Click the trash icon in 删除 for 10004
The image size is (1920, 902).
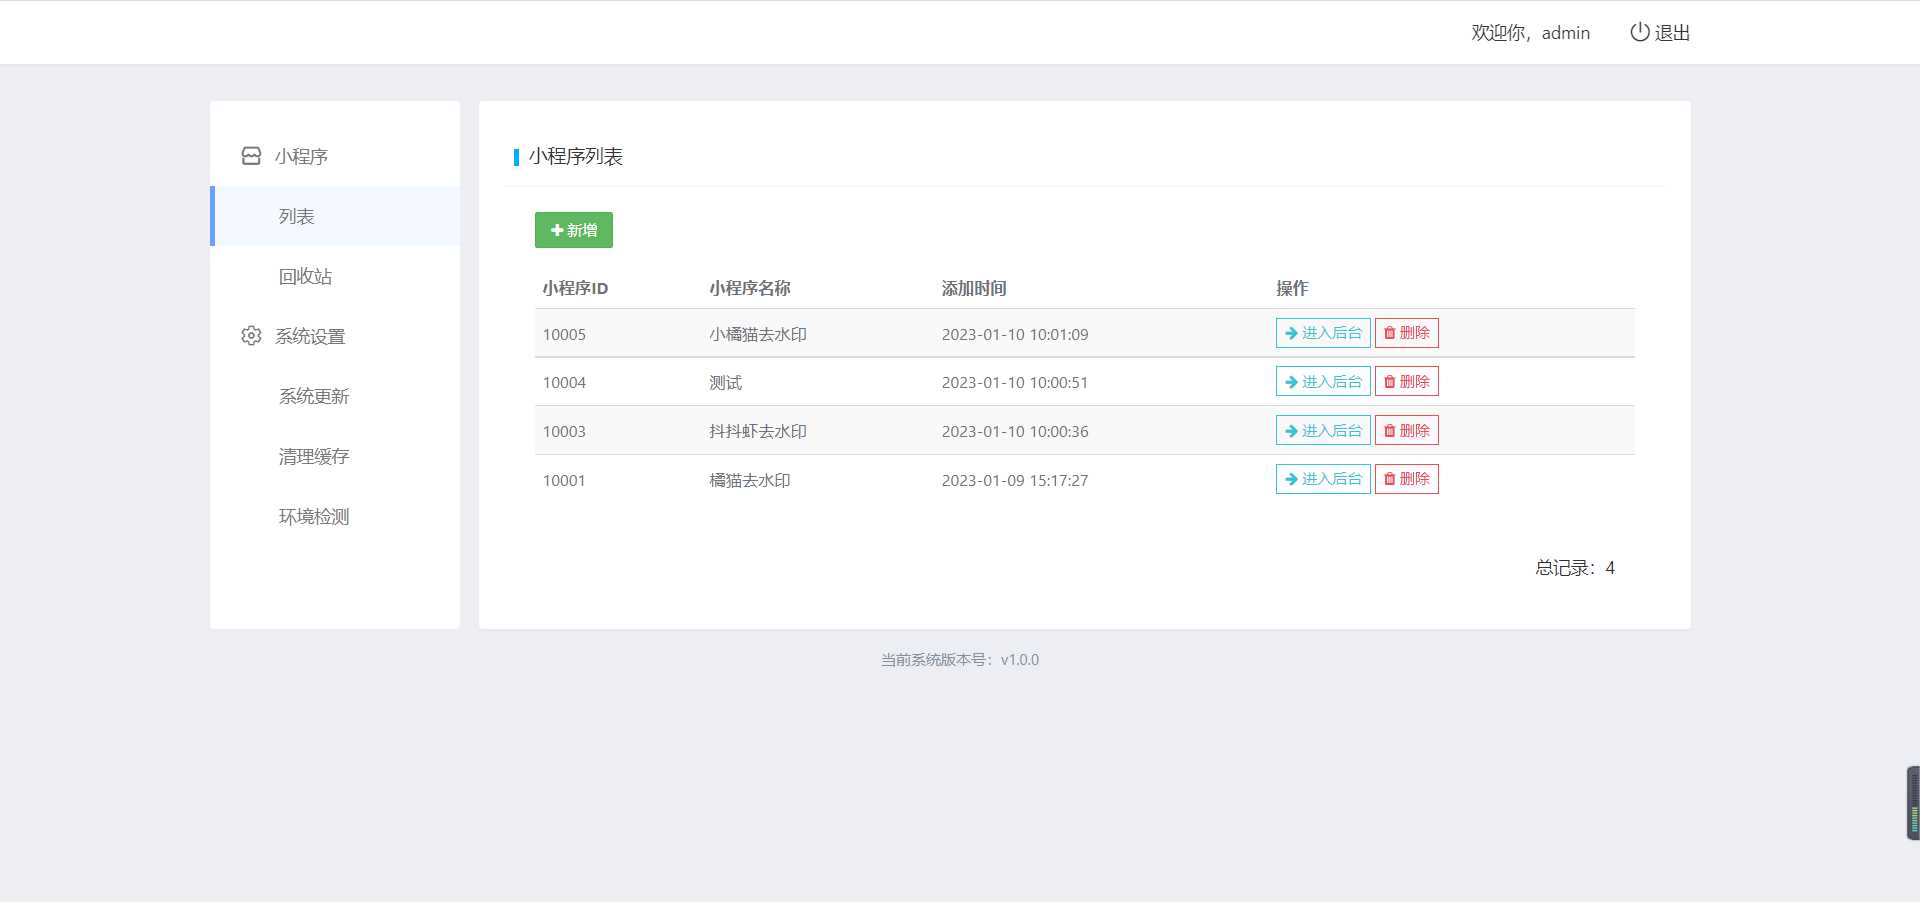tap(1390, 381)
